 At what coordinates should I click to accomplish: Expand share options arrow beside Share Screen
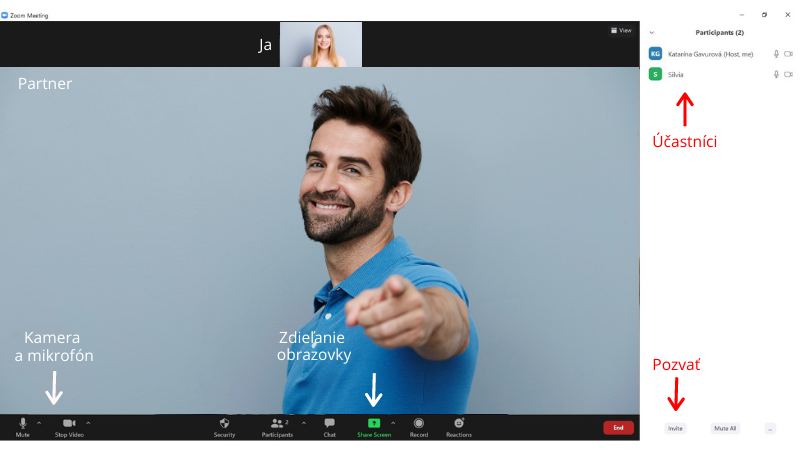pyautogui.click(x=393, y=423)
